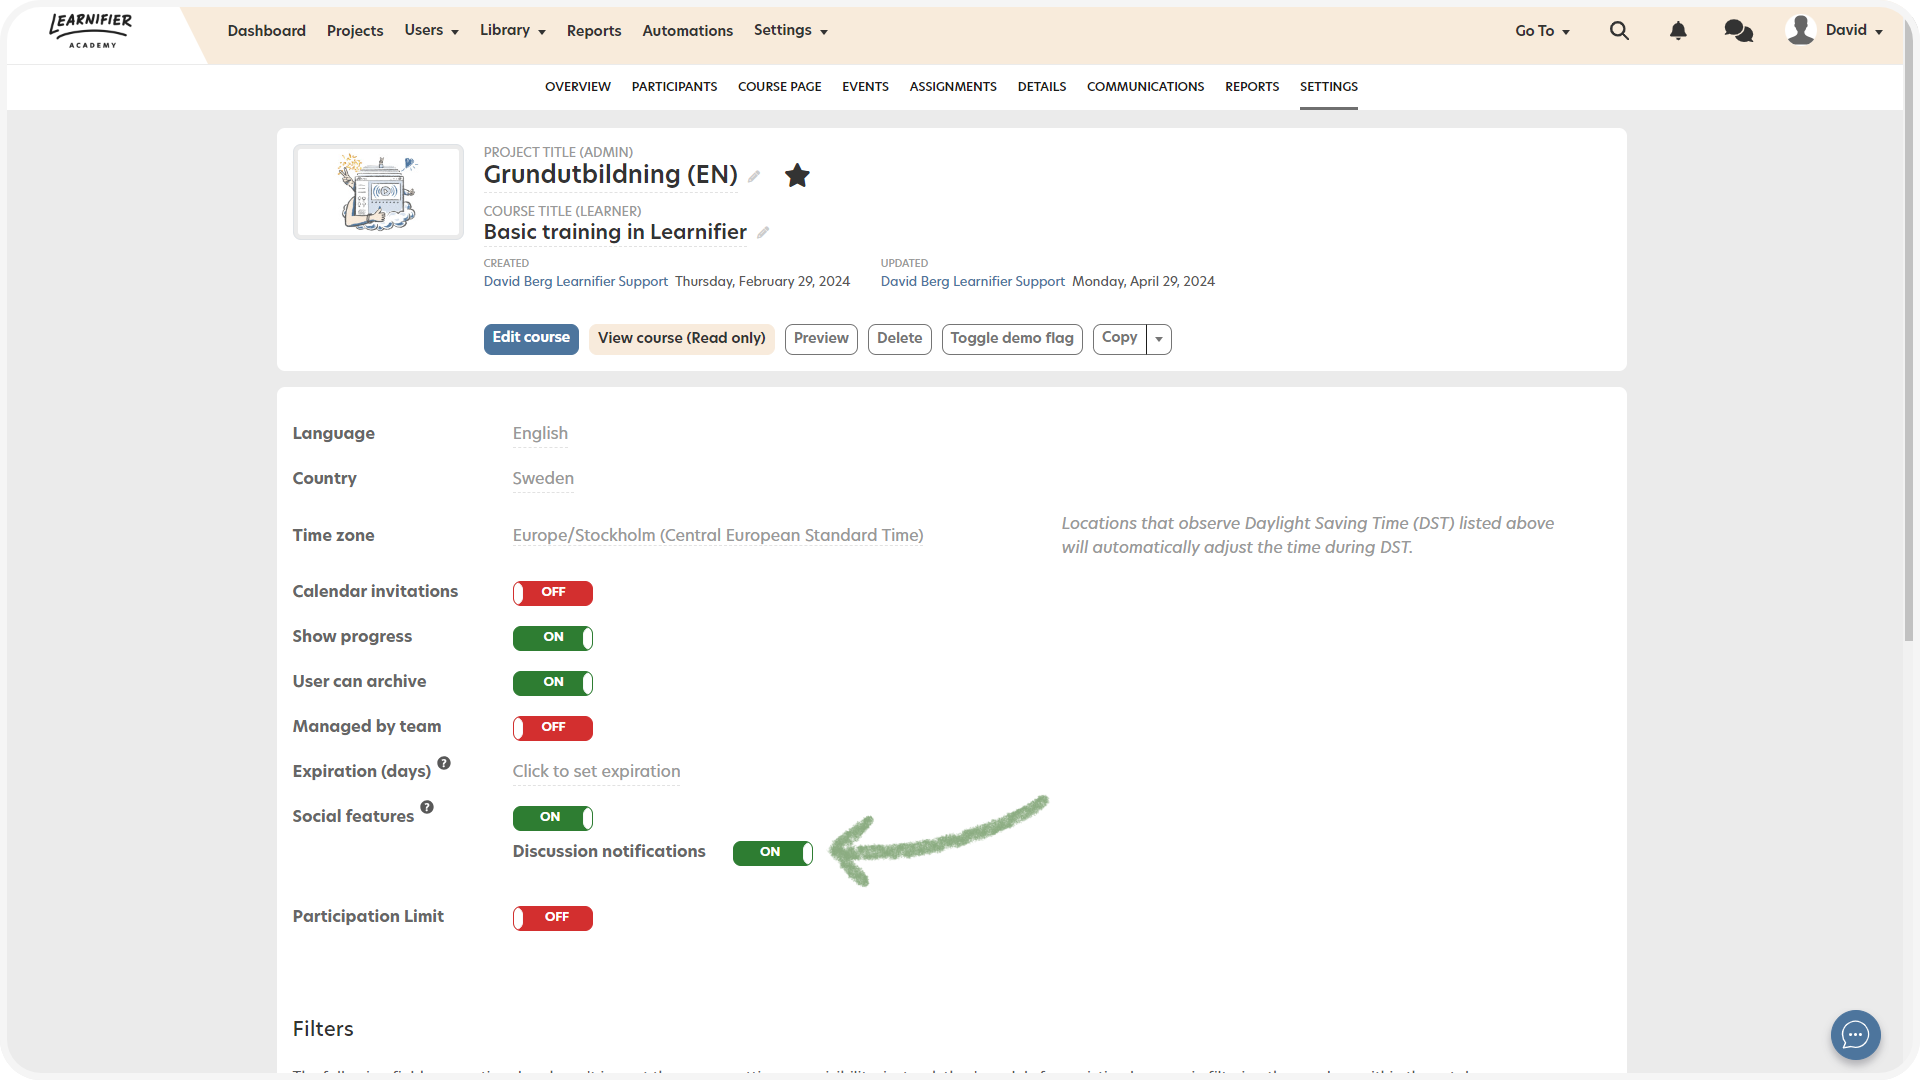1920x1080 pixels.
Task: Open the chat messages icon
Action: coord(1738,31)
